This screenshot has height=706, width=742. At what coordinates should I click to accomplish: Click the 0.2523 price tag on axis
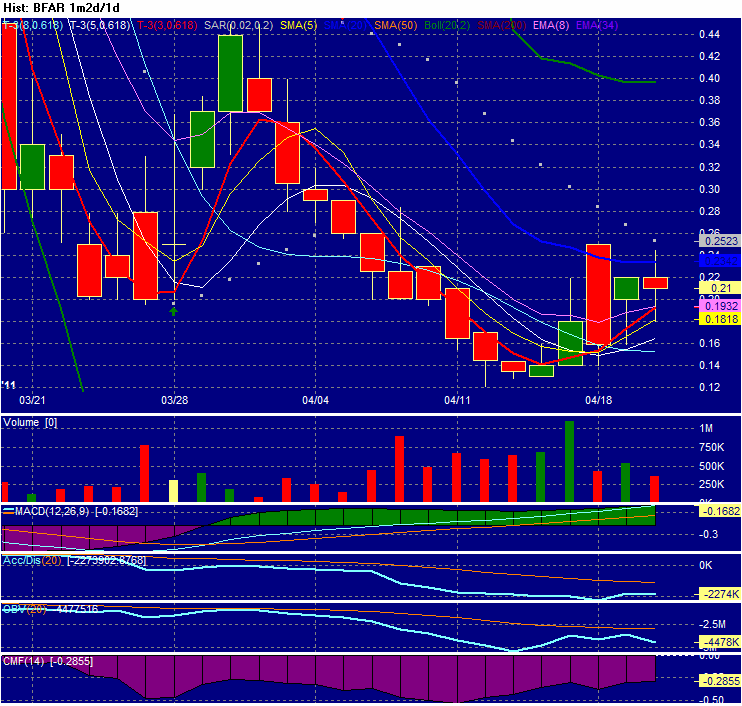pos(720,241)
